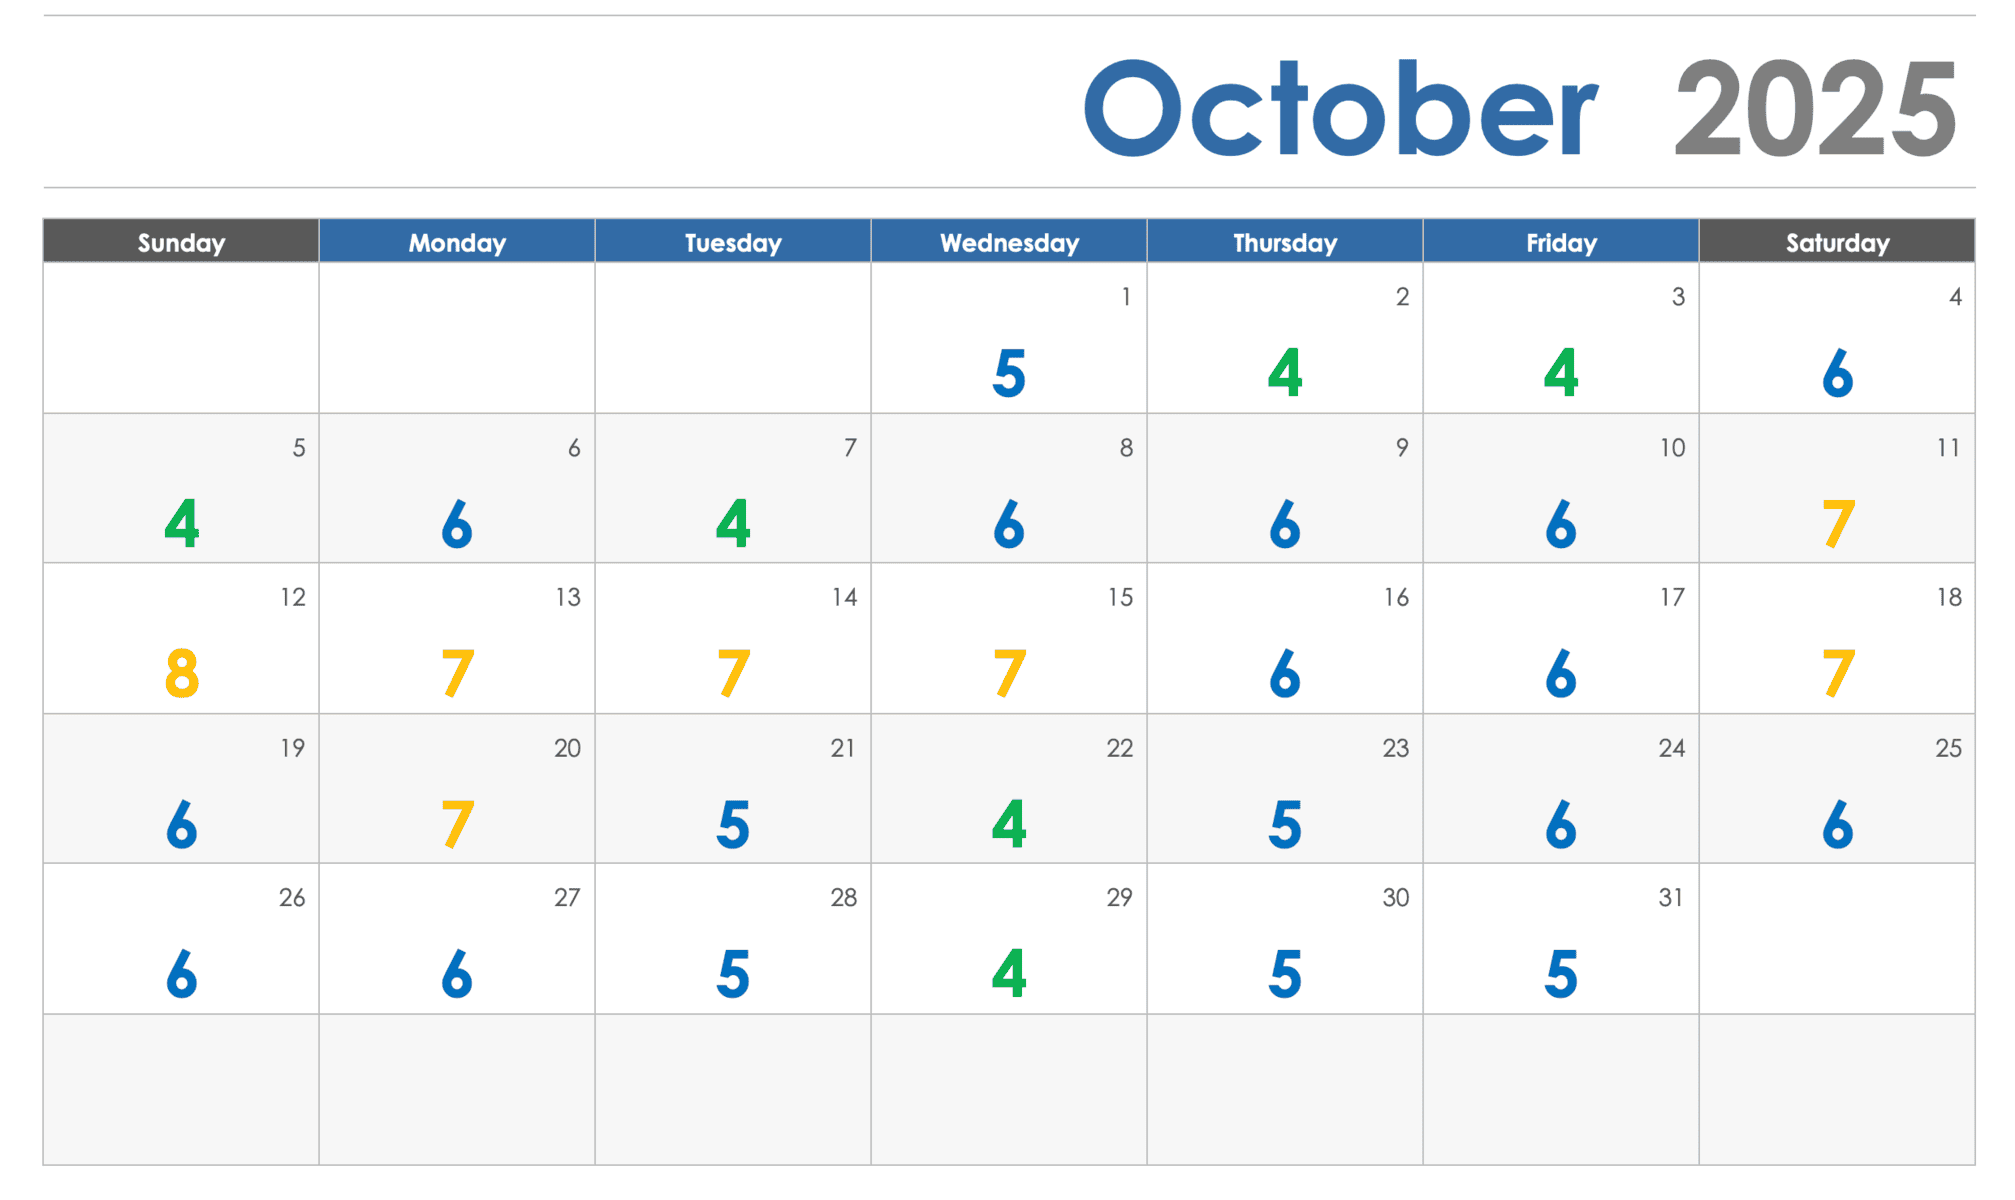The image size is (2015, 1200).
Task: Click the 2025 year heading
Action: click(x=1815, y=109)
